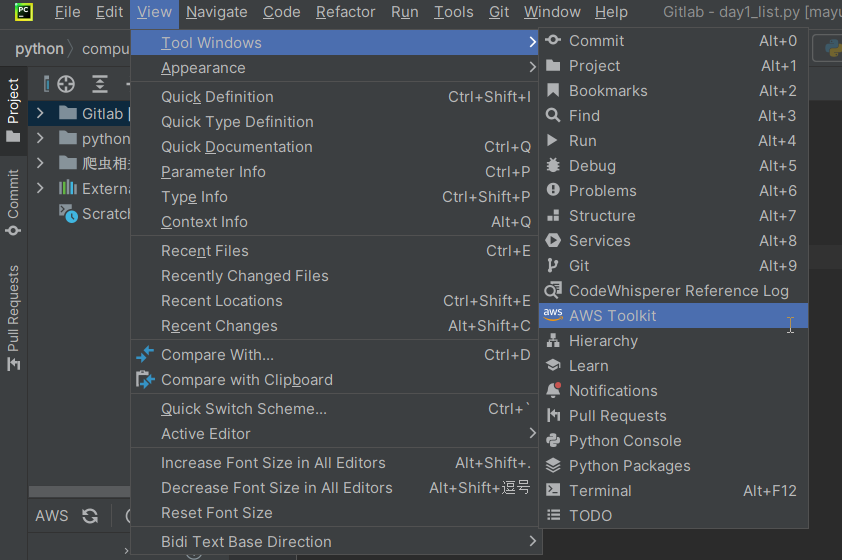Expand the External Libraries tree node
This screenshot has width=842, height=560.
pos(40,188)
